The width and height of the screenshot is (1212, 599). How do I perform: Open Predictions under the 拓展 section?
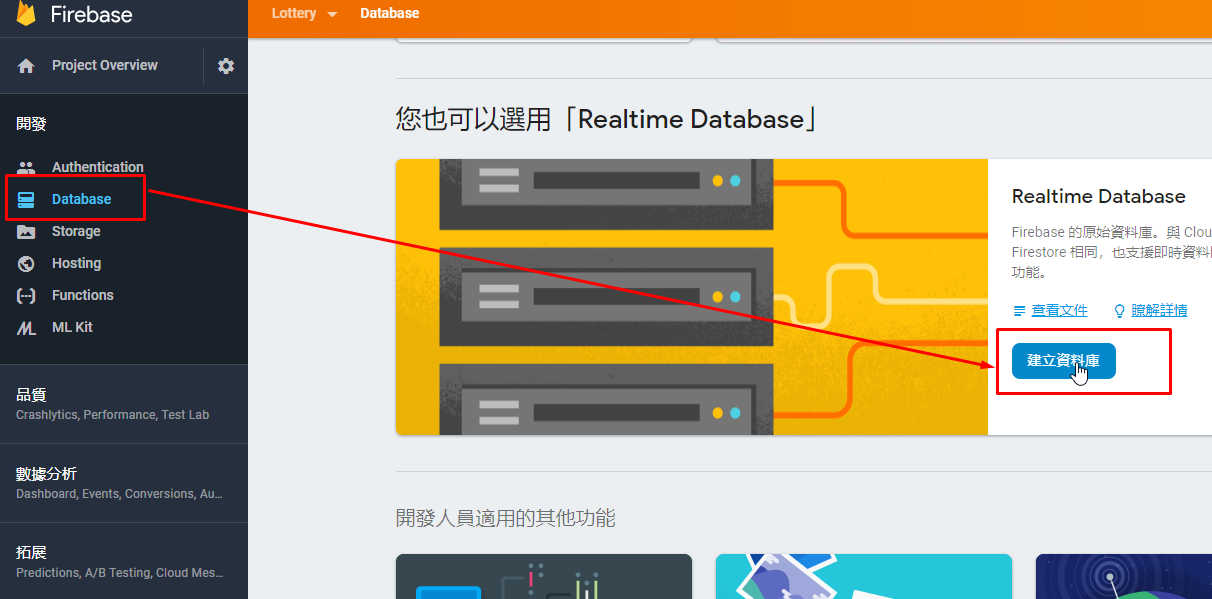(x=48, y=574)
